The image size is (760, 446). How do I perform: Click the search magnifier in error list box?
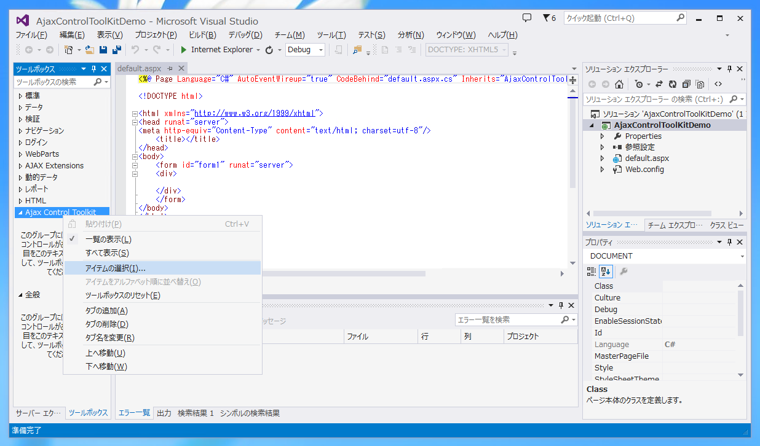(x=565, y=319)
